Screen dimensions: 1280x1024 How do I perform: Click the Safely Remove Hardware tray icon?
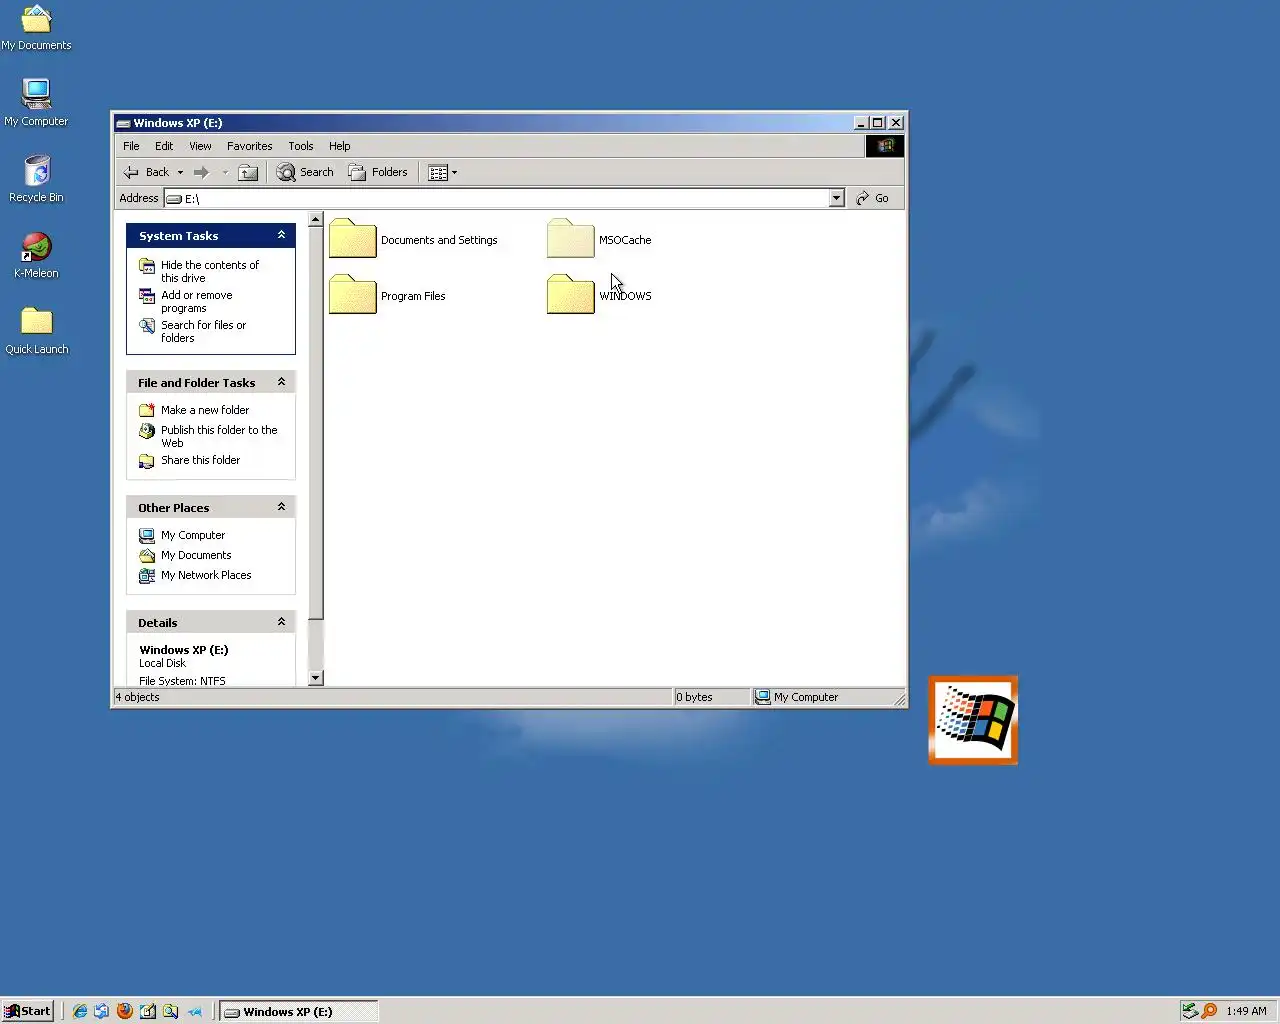coord(1189,1011)
